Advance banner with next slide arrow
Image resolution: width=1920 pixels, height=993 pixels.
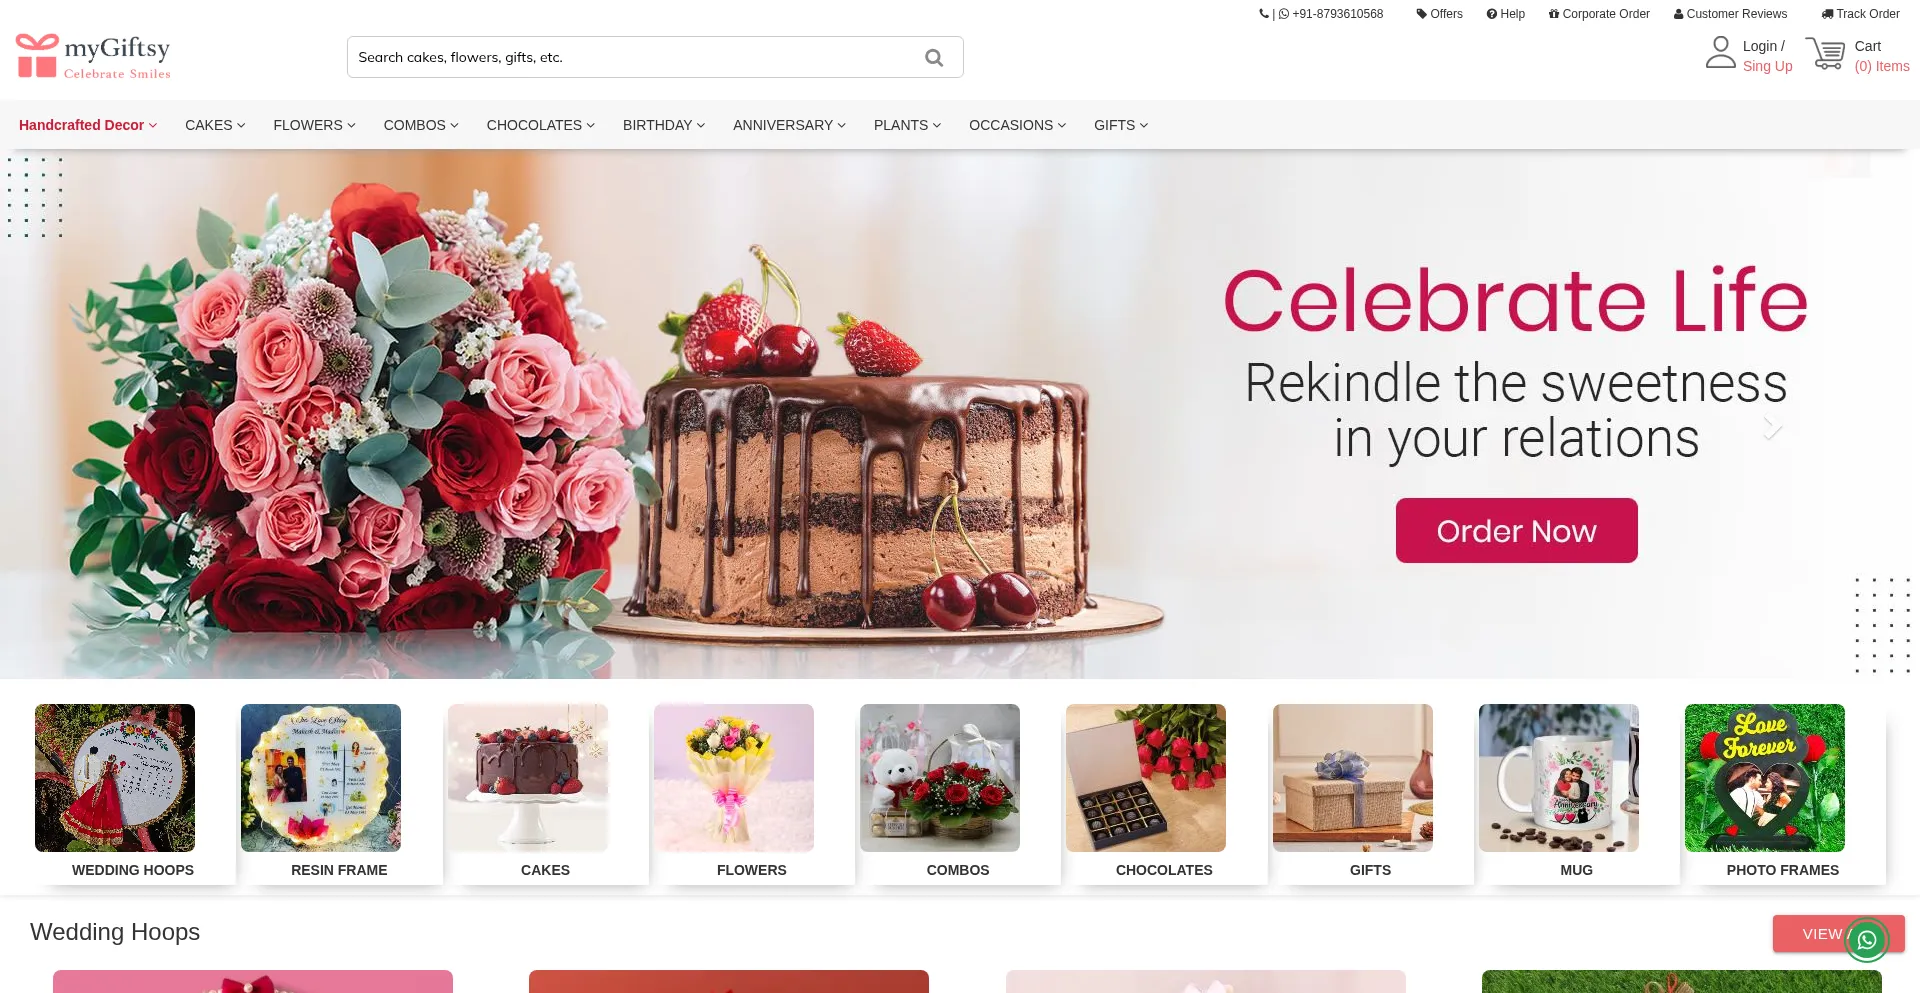click(x=1772, y=428)
